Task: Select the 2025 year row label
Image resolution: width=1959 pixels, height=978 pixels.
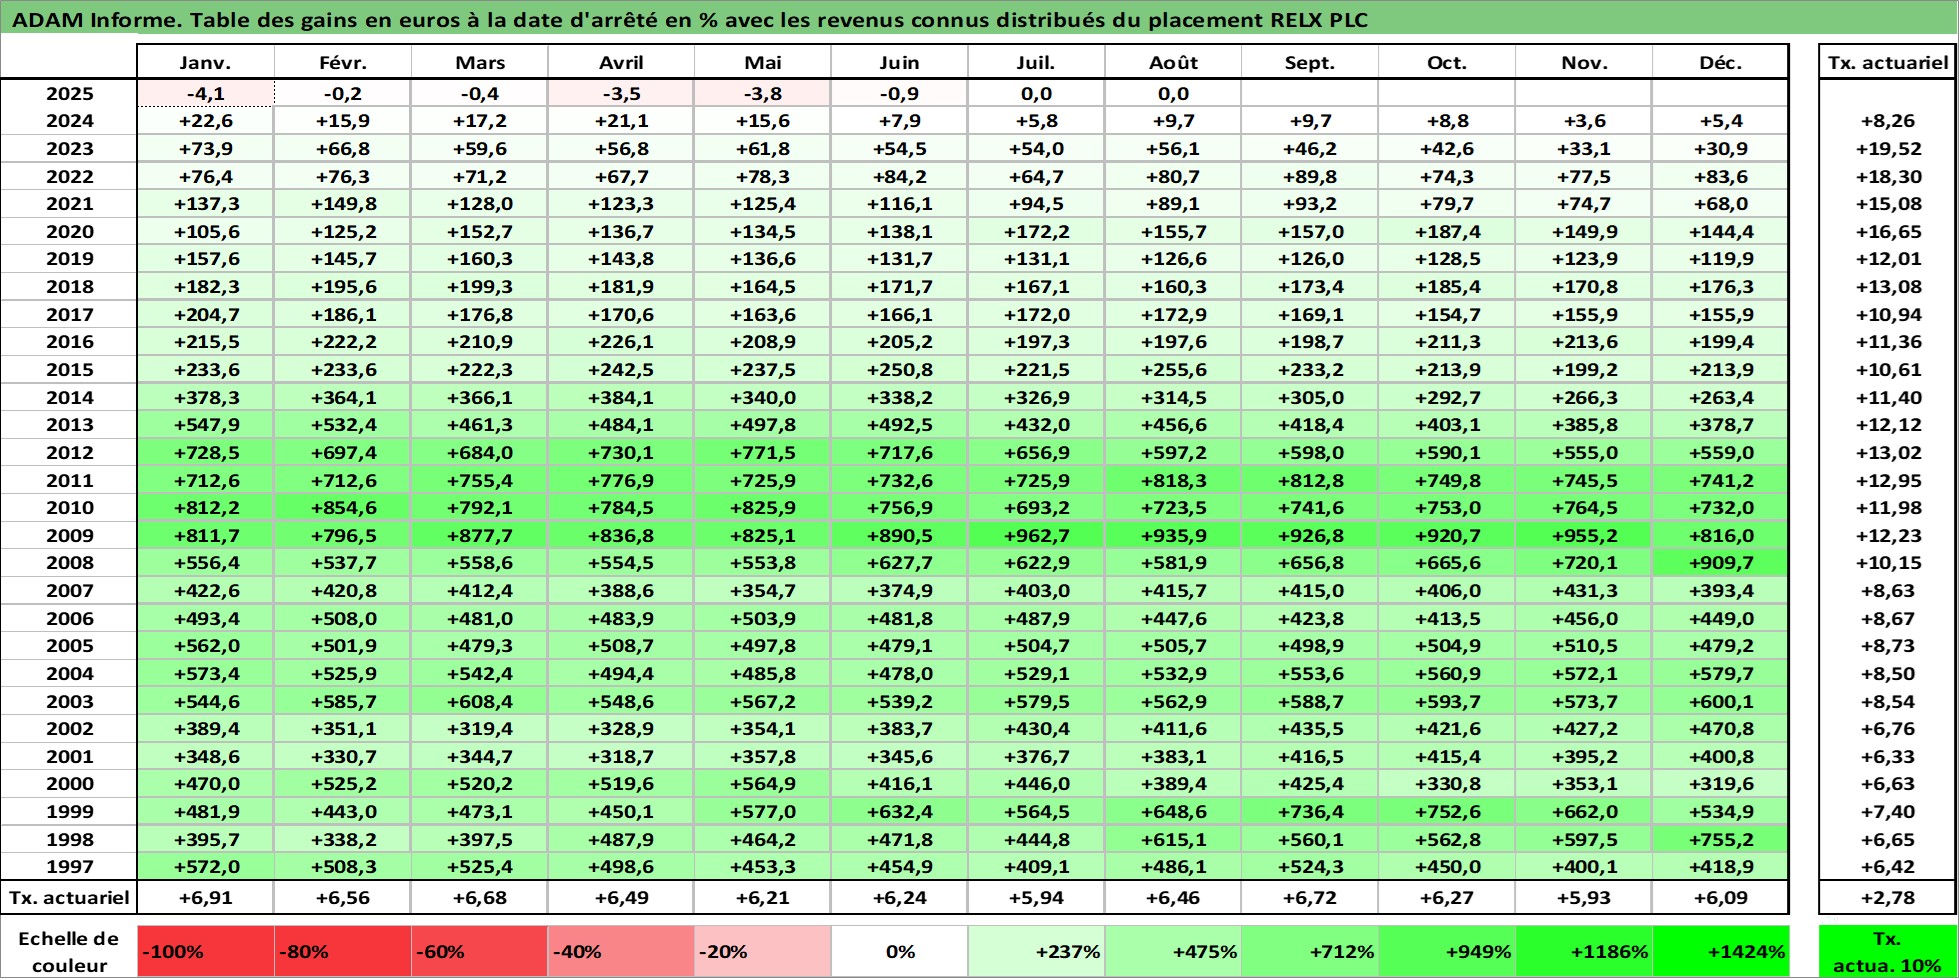Action: pyautogui.click(x=69, y=93)
